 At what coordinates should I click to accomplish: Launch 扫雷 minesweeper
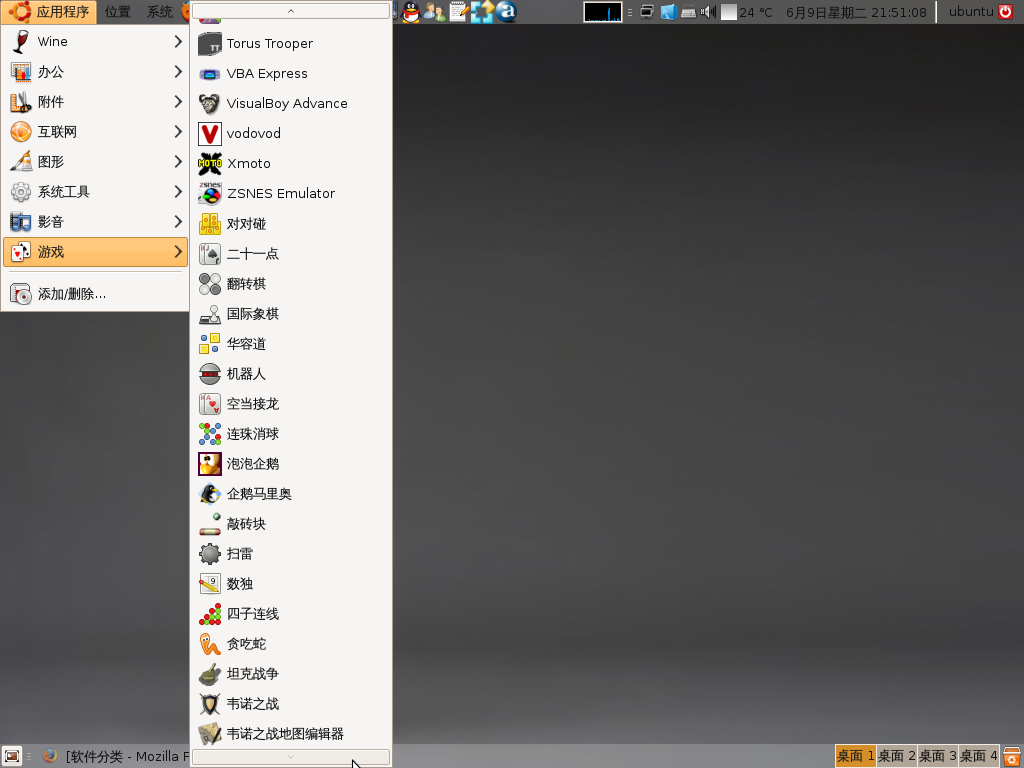[291, 554]
